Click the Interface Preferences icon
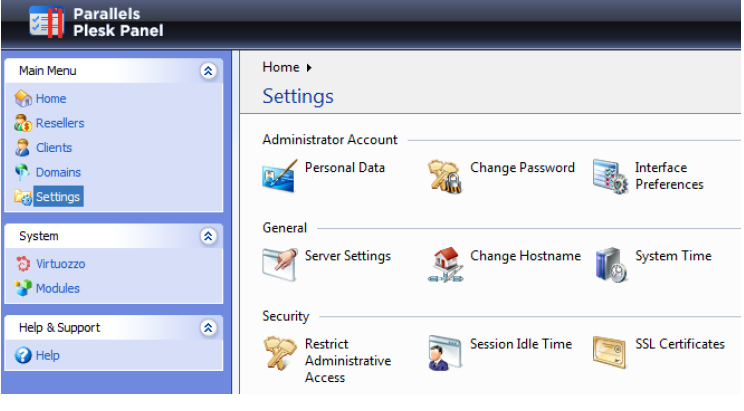This screenshot has width=744, height=411. 610,176
